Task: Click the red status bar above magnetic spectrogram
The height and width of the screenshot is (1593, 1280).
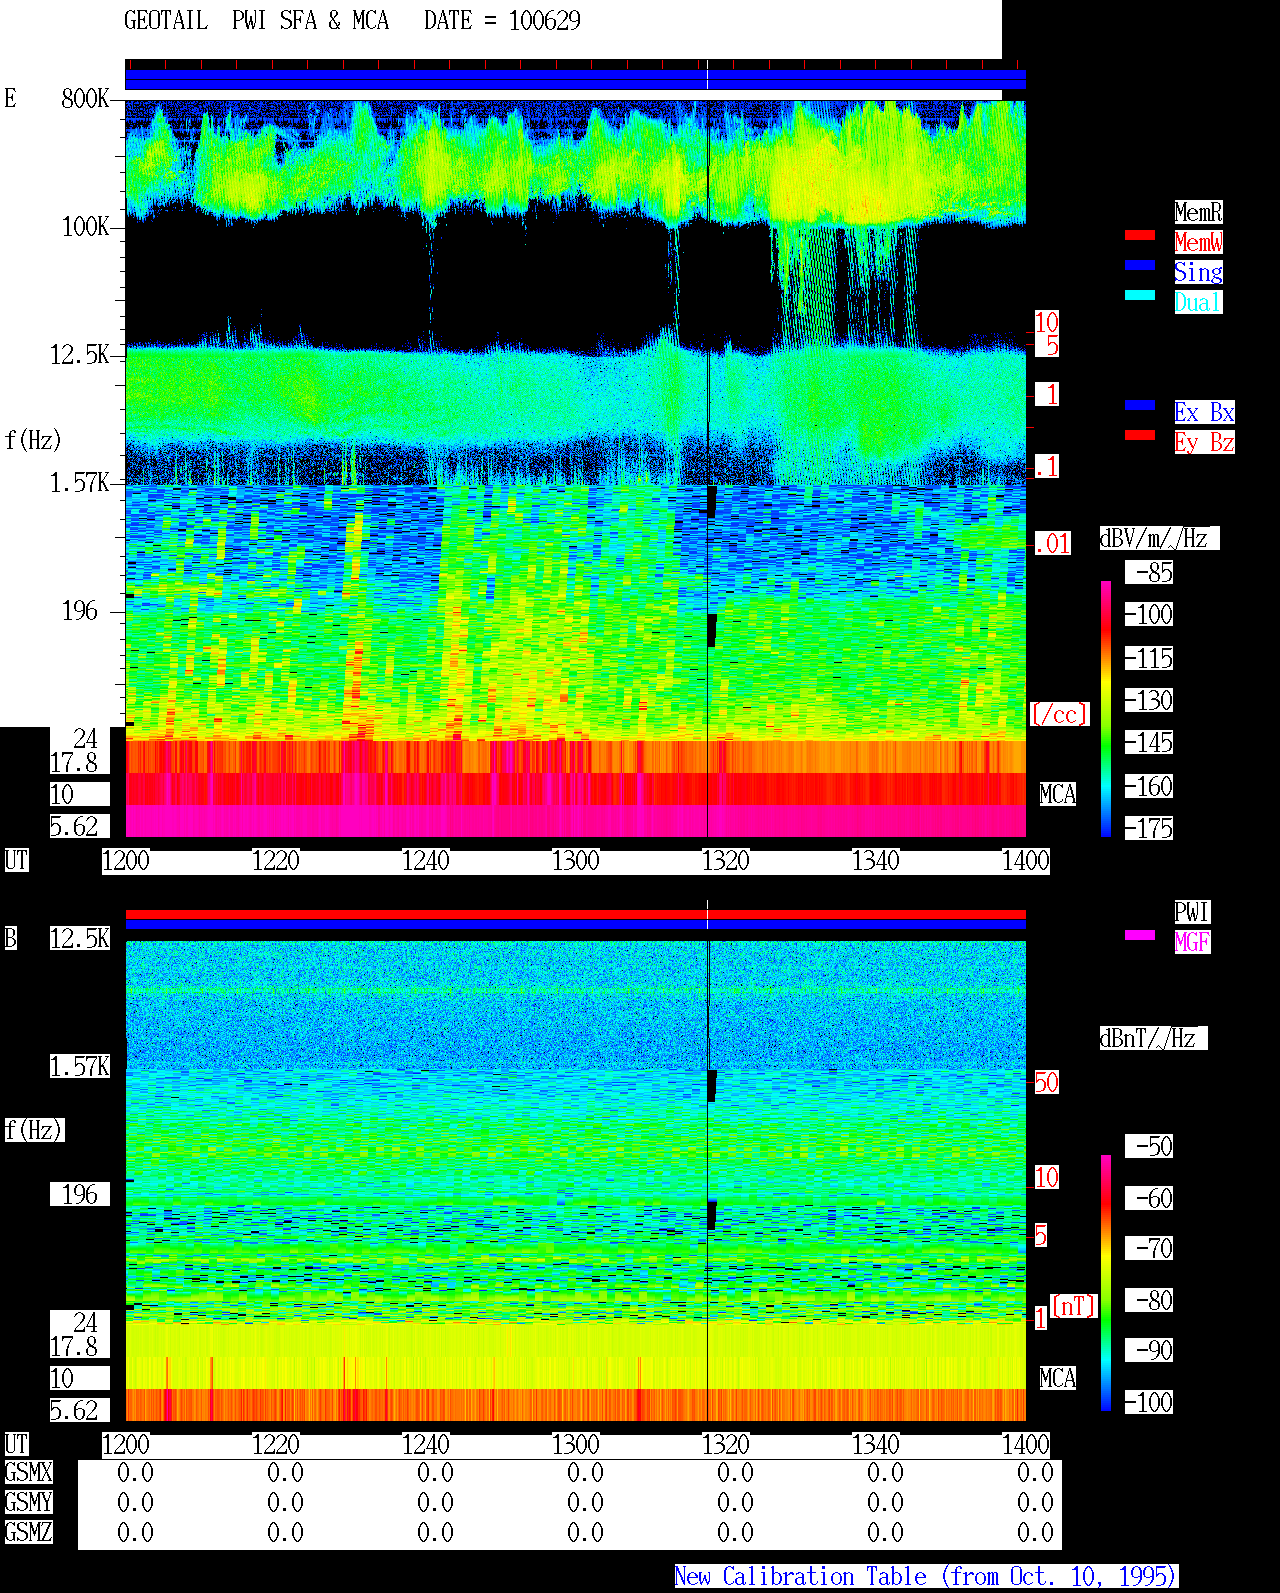Action: click(x=575, y=914)
